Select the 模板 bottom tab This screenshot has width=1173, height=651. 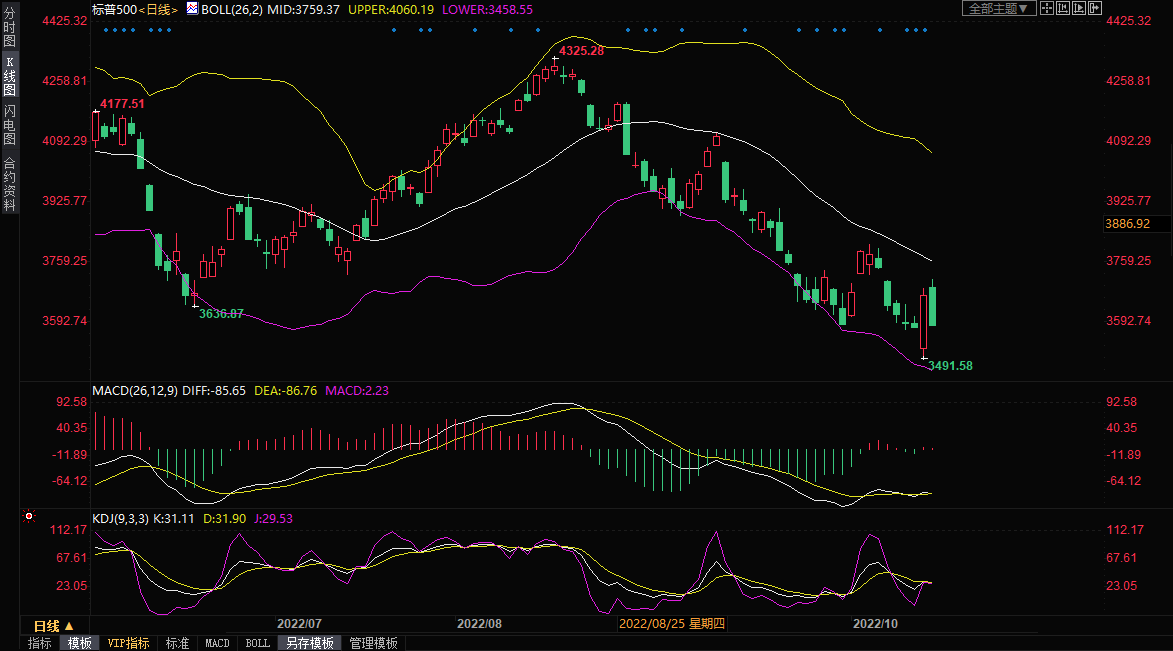[x=79, y=643]
